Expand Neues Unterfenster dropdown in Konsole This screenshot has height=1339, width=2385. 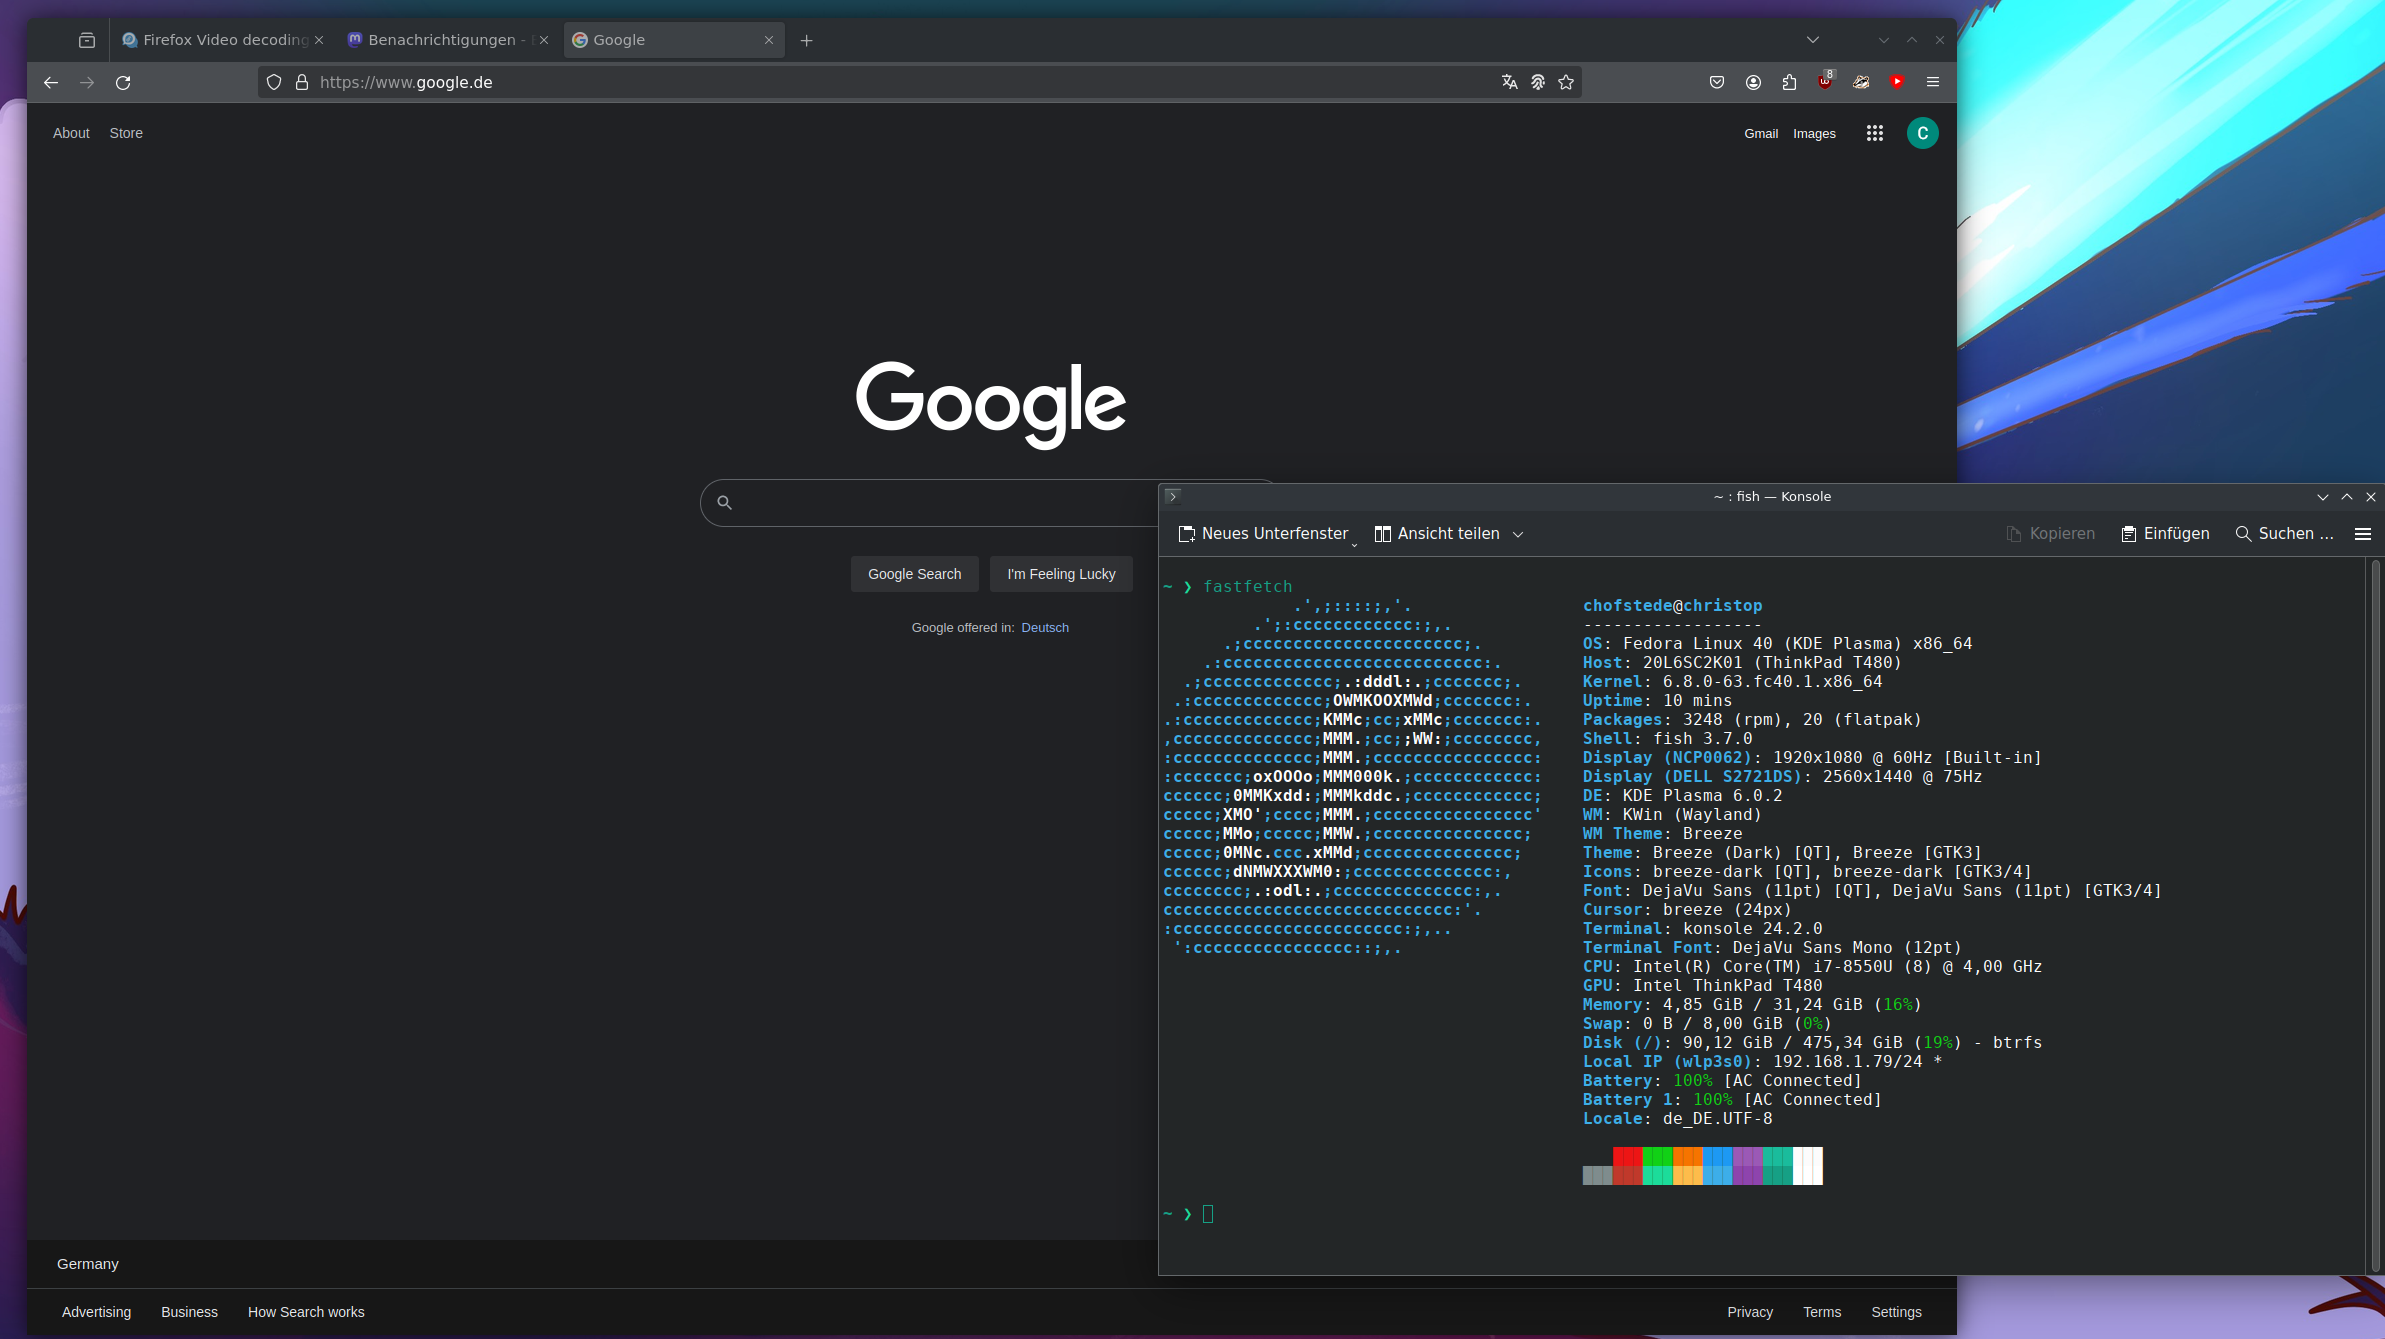coord(1354,544)
